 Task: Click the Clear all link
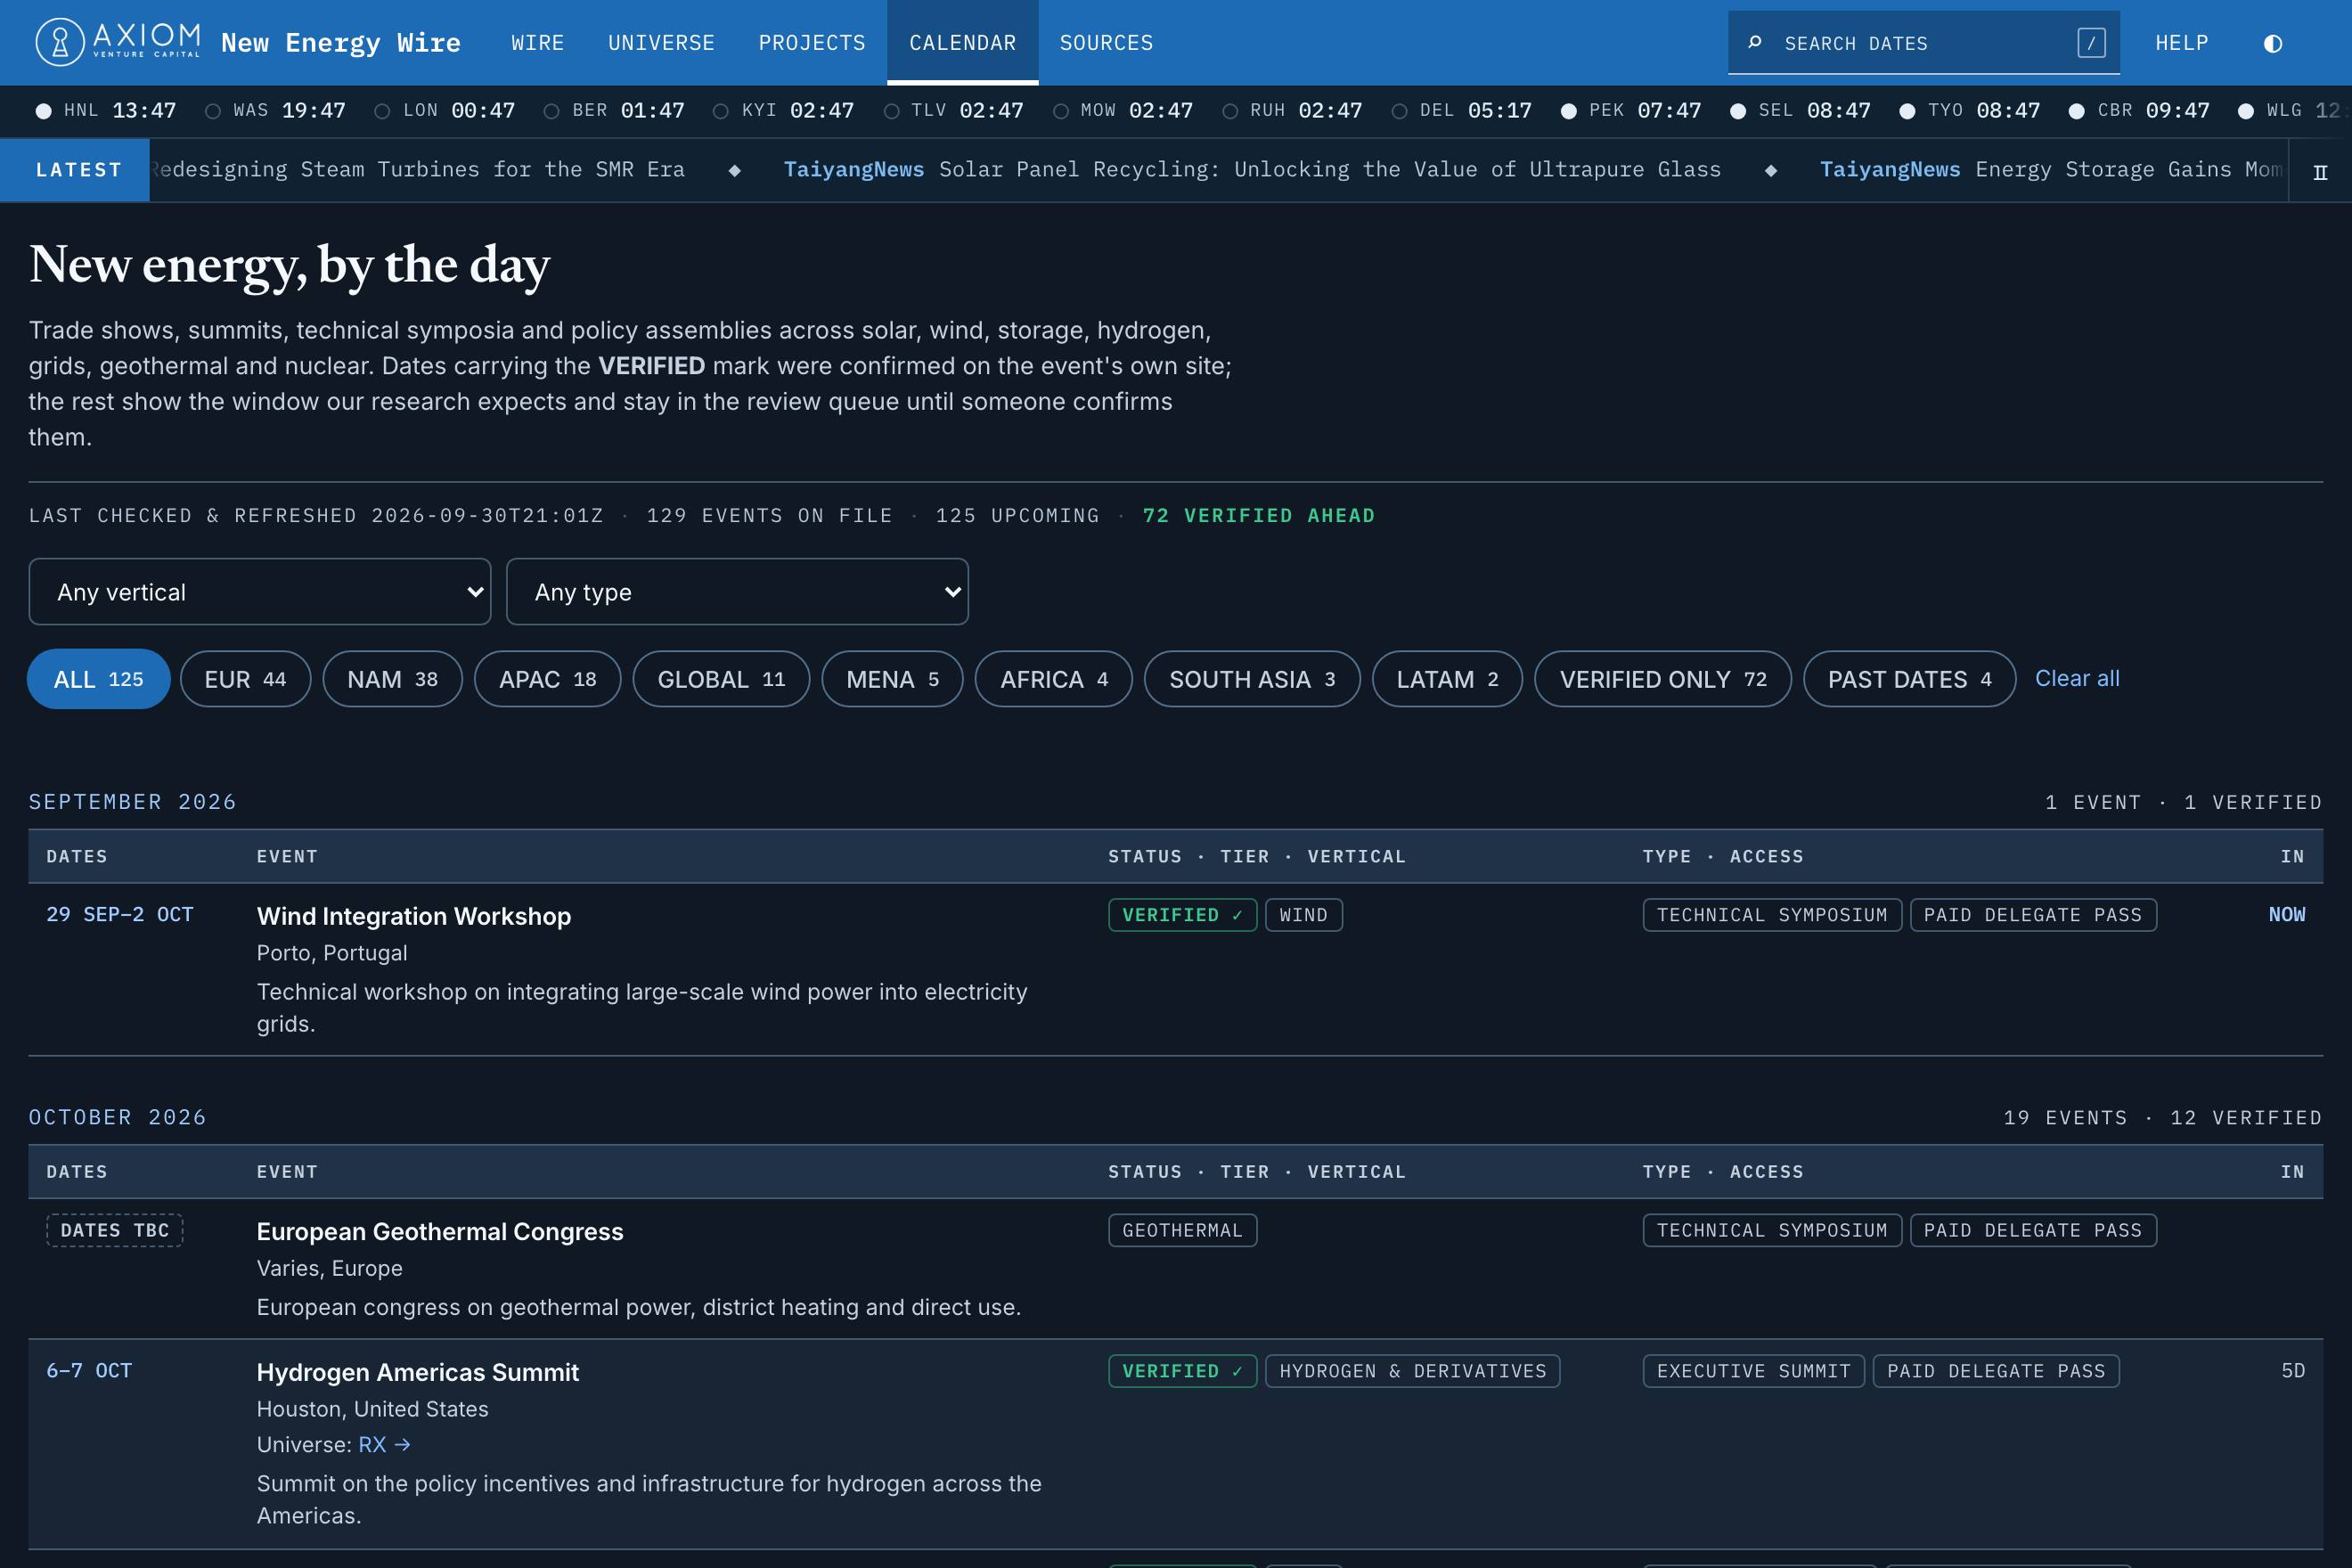point(2077,678)
